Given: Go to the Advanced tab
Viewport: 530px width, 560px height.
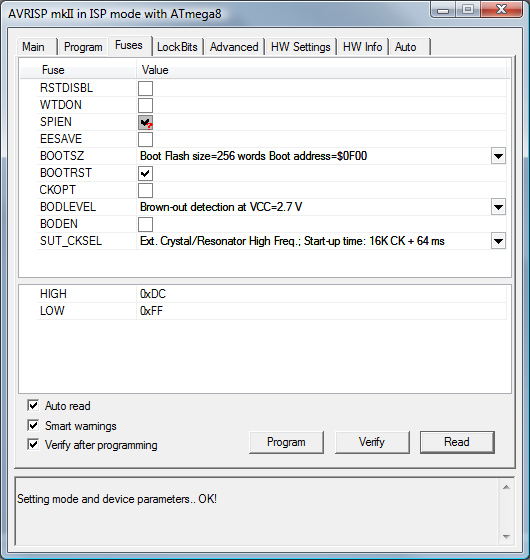Looking at the screenshot, I should tap(234, 47).
